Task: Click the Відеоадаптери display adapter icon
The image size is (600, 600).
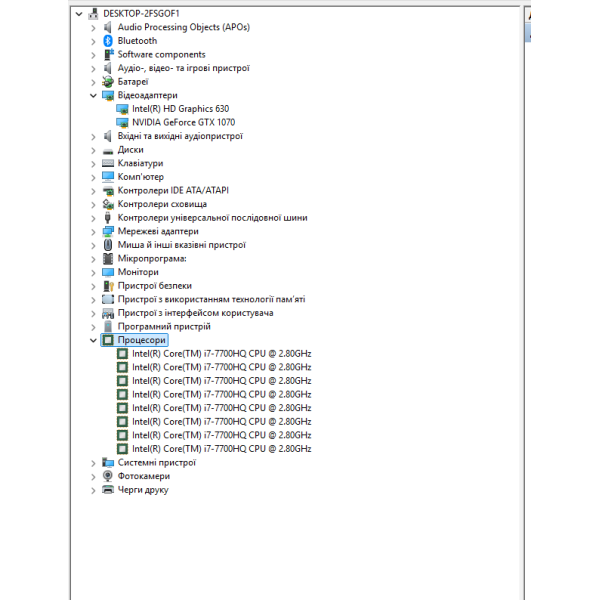Action: pos(108,95)
